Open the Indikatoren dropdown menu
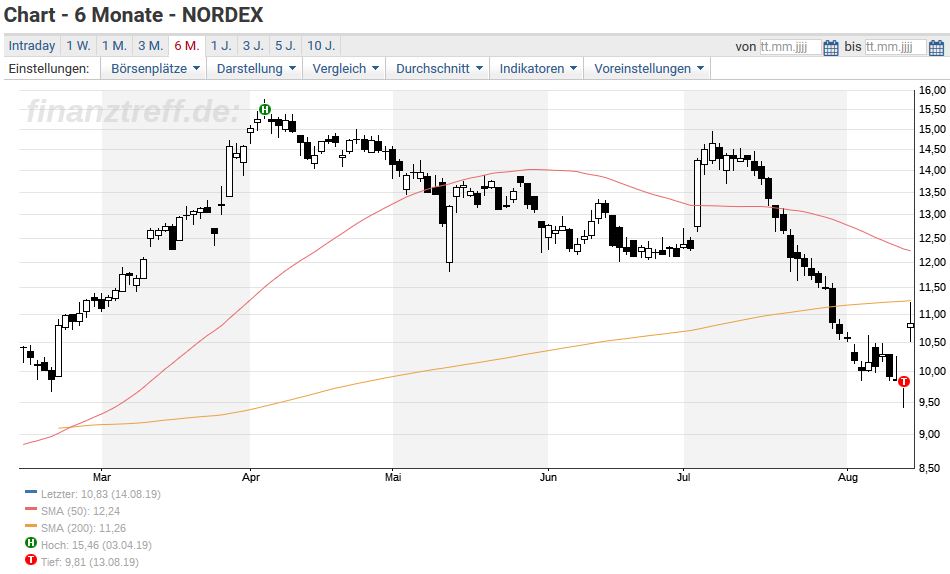 (x=537, y=68)
